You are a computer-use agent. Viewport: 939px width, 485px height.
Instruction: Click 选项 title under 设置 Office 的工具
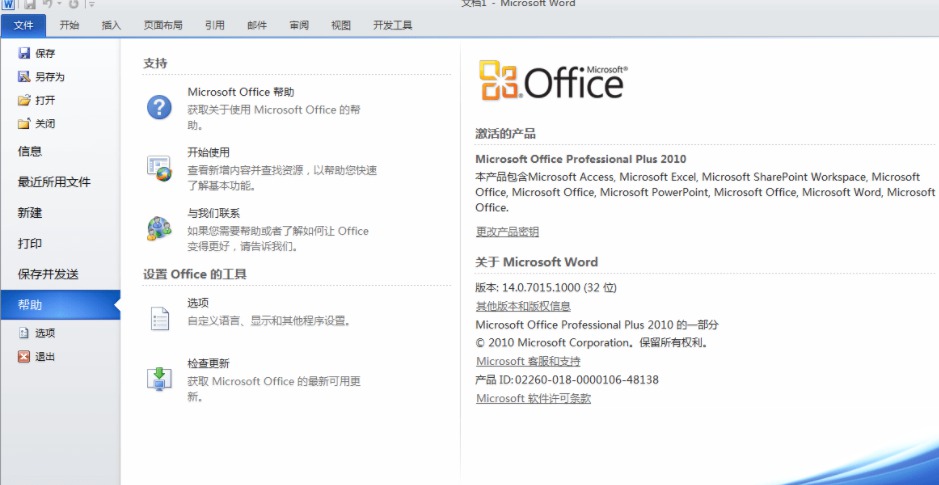(198, 303)
